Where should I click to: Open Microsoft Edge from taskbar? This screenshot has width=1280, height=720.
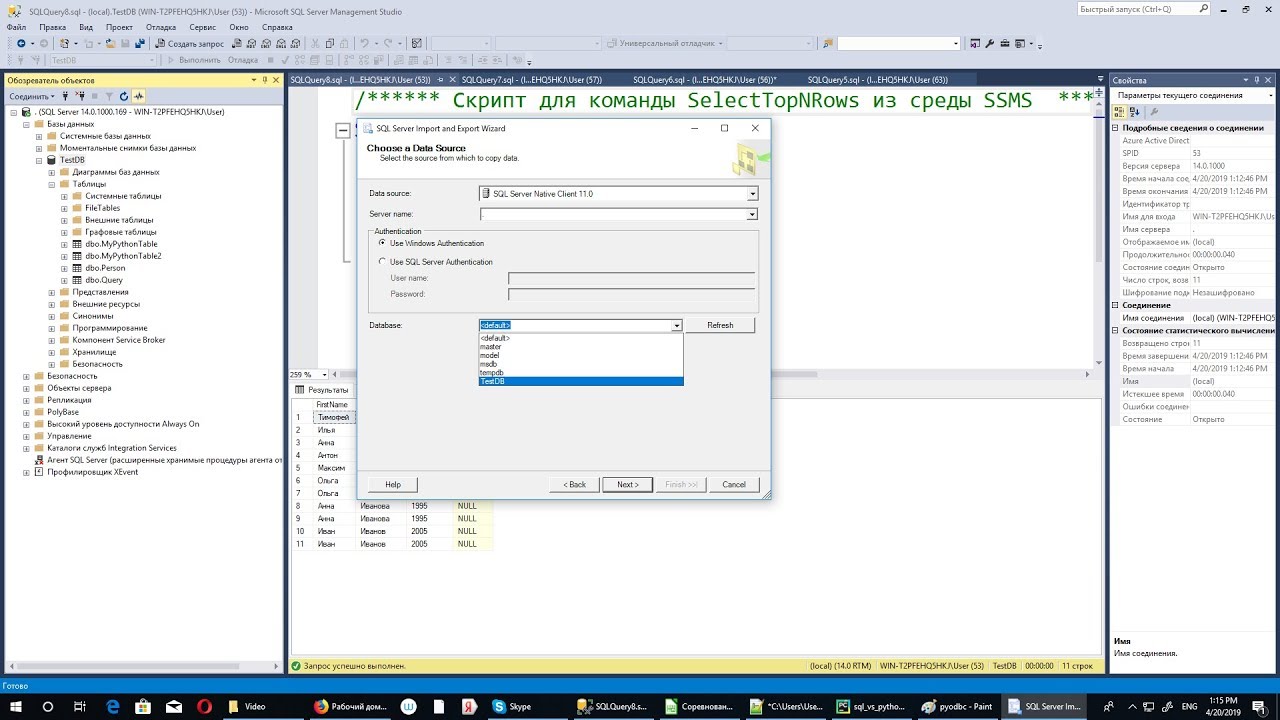[112, 706]
